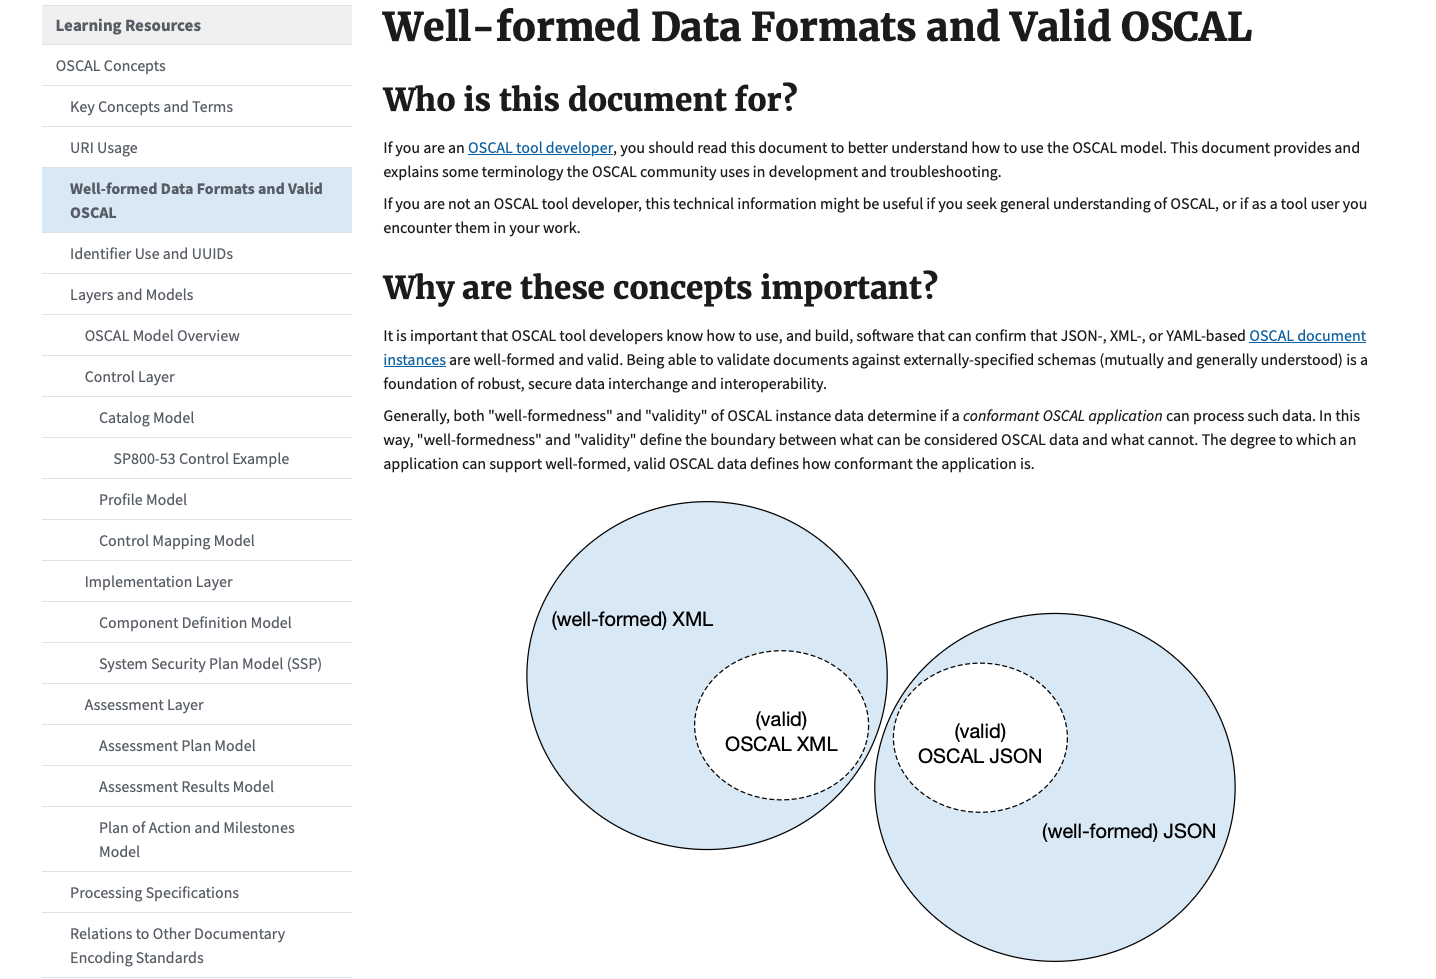Open Processing Specifications page
The width and height of the screenshot is (1436, 979).
click(155, 893)
